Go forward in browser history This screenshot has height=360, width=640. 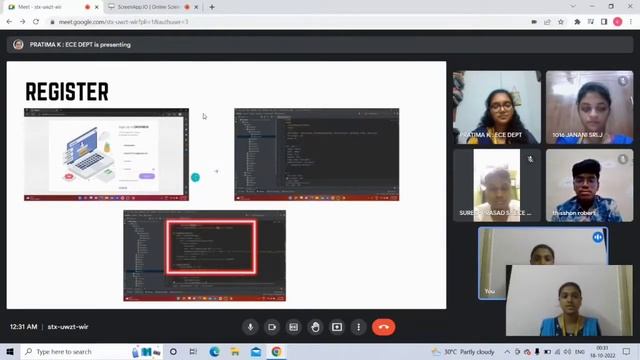[22, 22]
